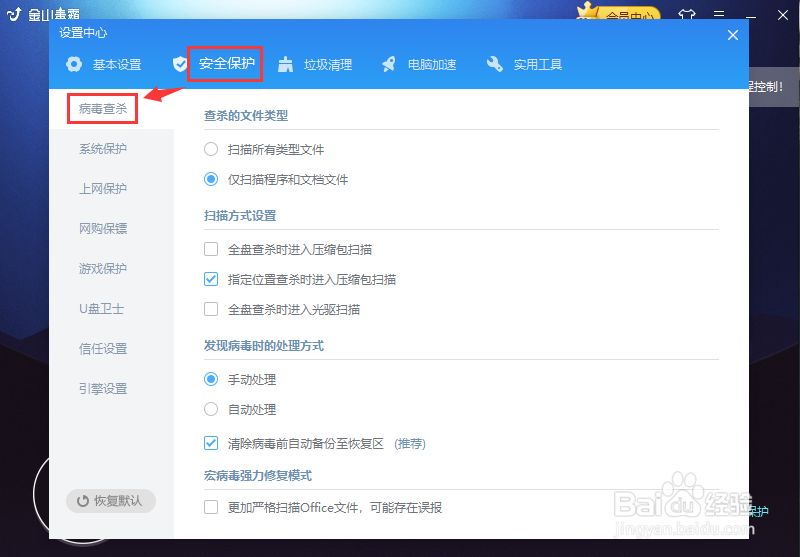
Task: Go to 网购保镖 in sidebar
Action: pyautogui.click(x=103, y=229)
